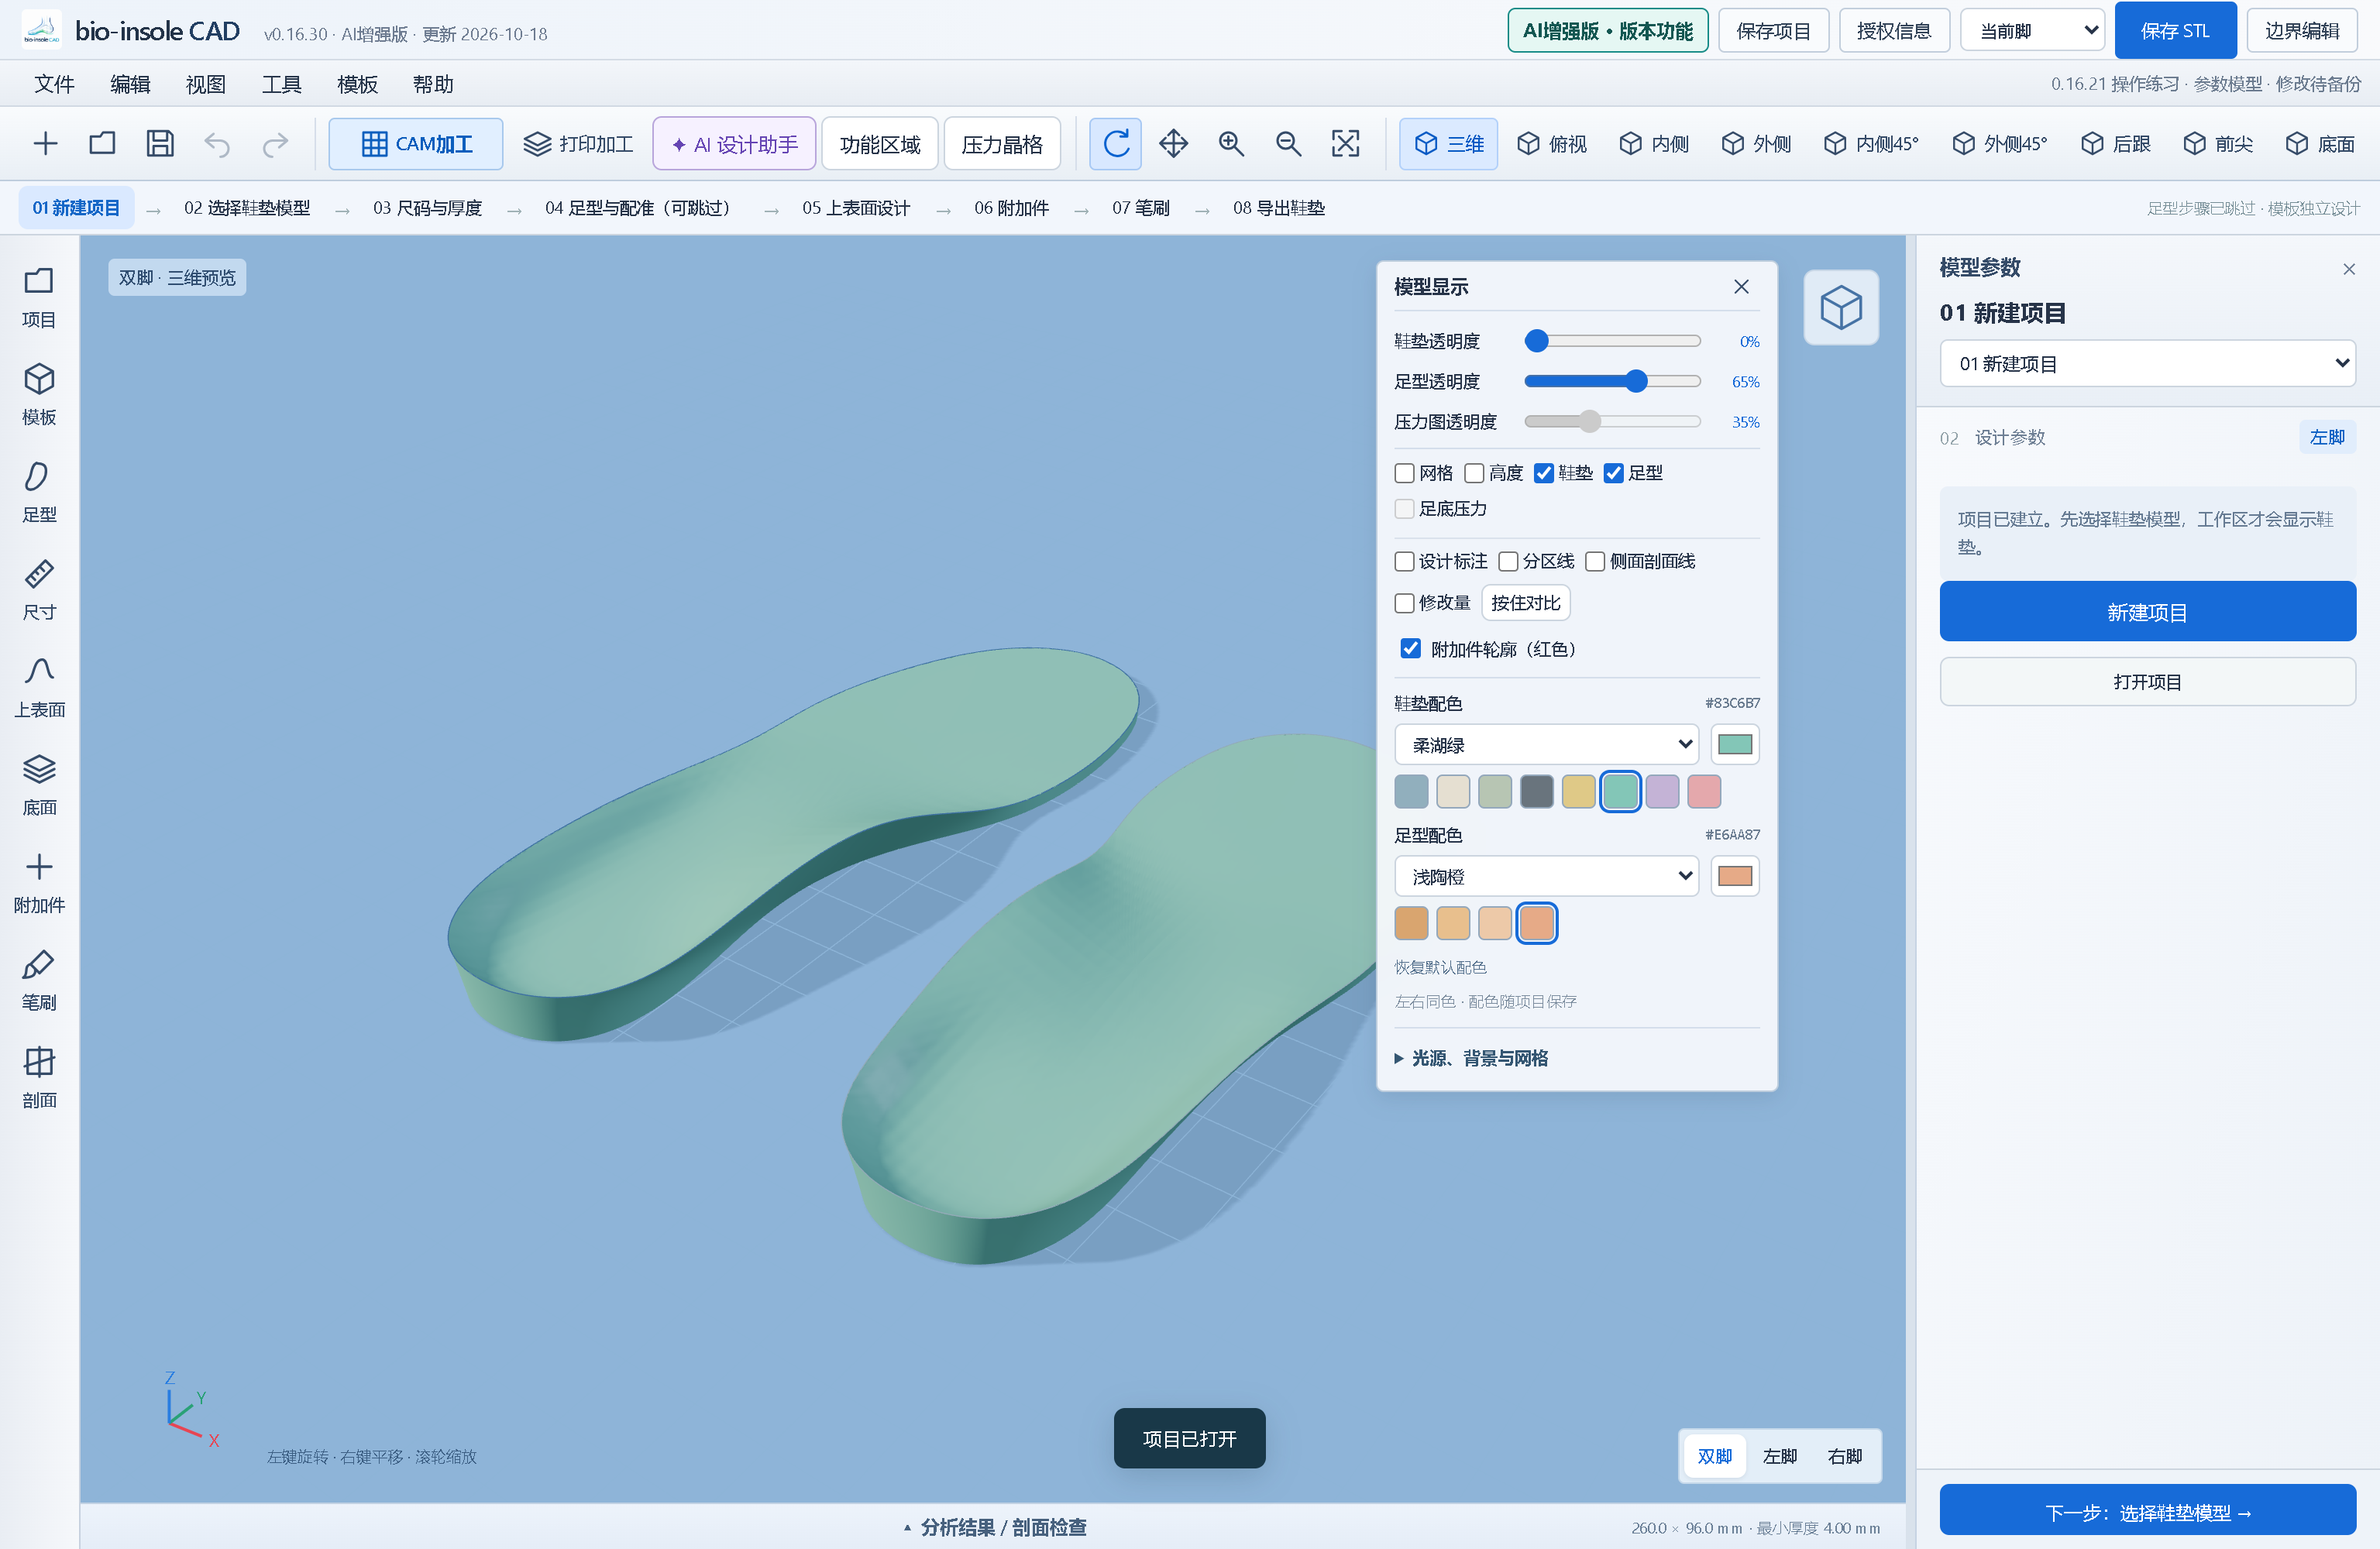Image resolution: width=2380 pixels, height=1549 pixels.
Task: Click the save floppy disk icon
Action: pyautogui.click(x=160, y=144)
